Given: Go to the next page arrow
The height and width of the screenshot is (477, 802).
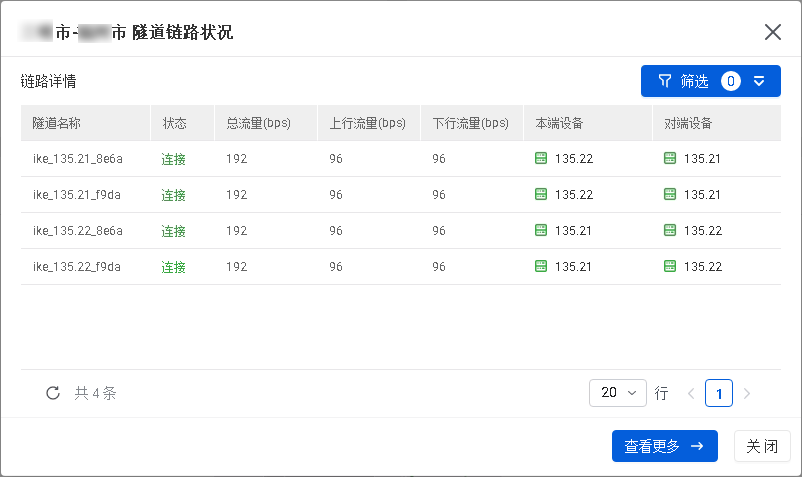Looking at the screenshot, I should point(747,393).
